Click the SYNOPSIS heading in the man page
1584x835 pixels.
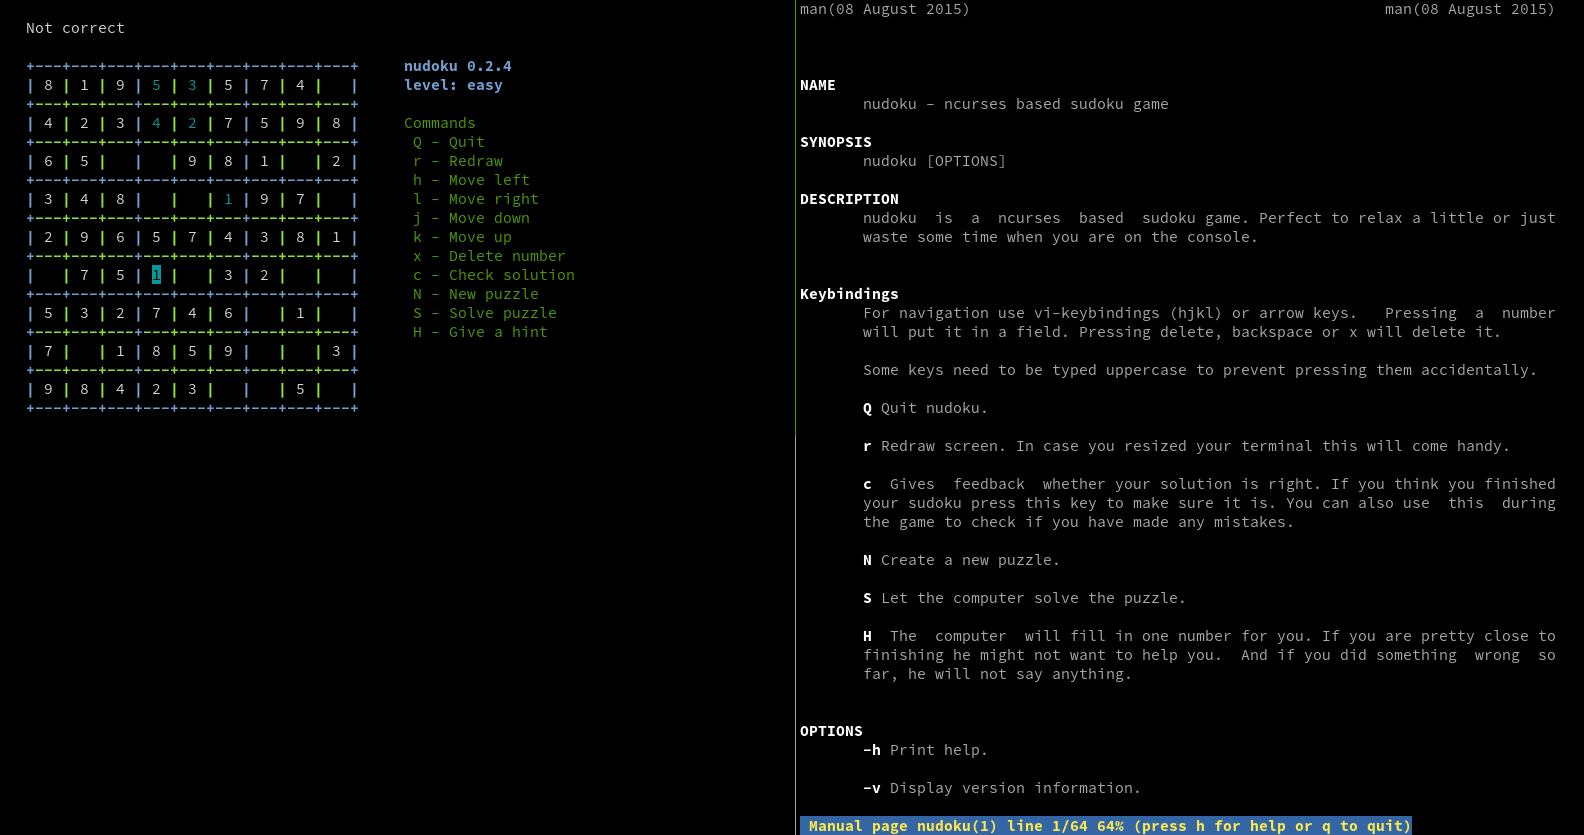point(836,142)
